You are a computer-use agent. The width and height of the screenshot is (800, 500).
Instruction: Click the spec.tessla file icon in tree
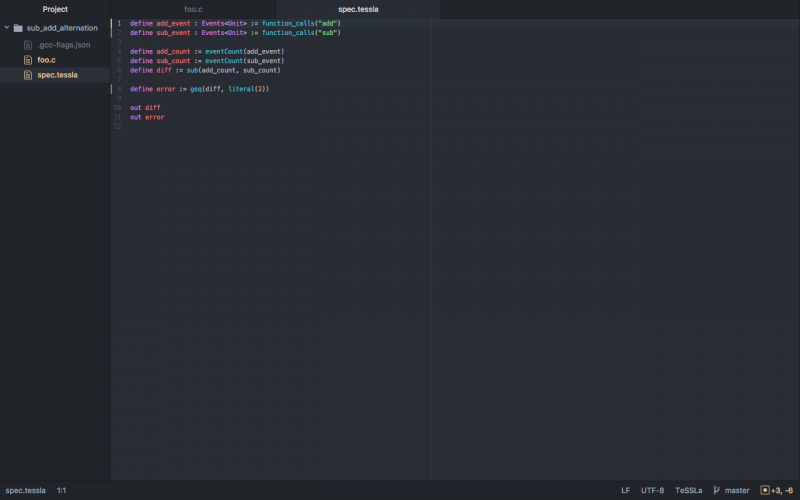28,75
